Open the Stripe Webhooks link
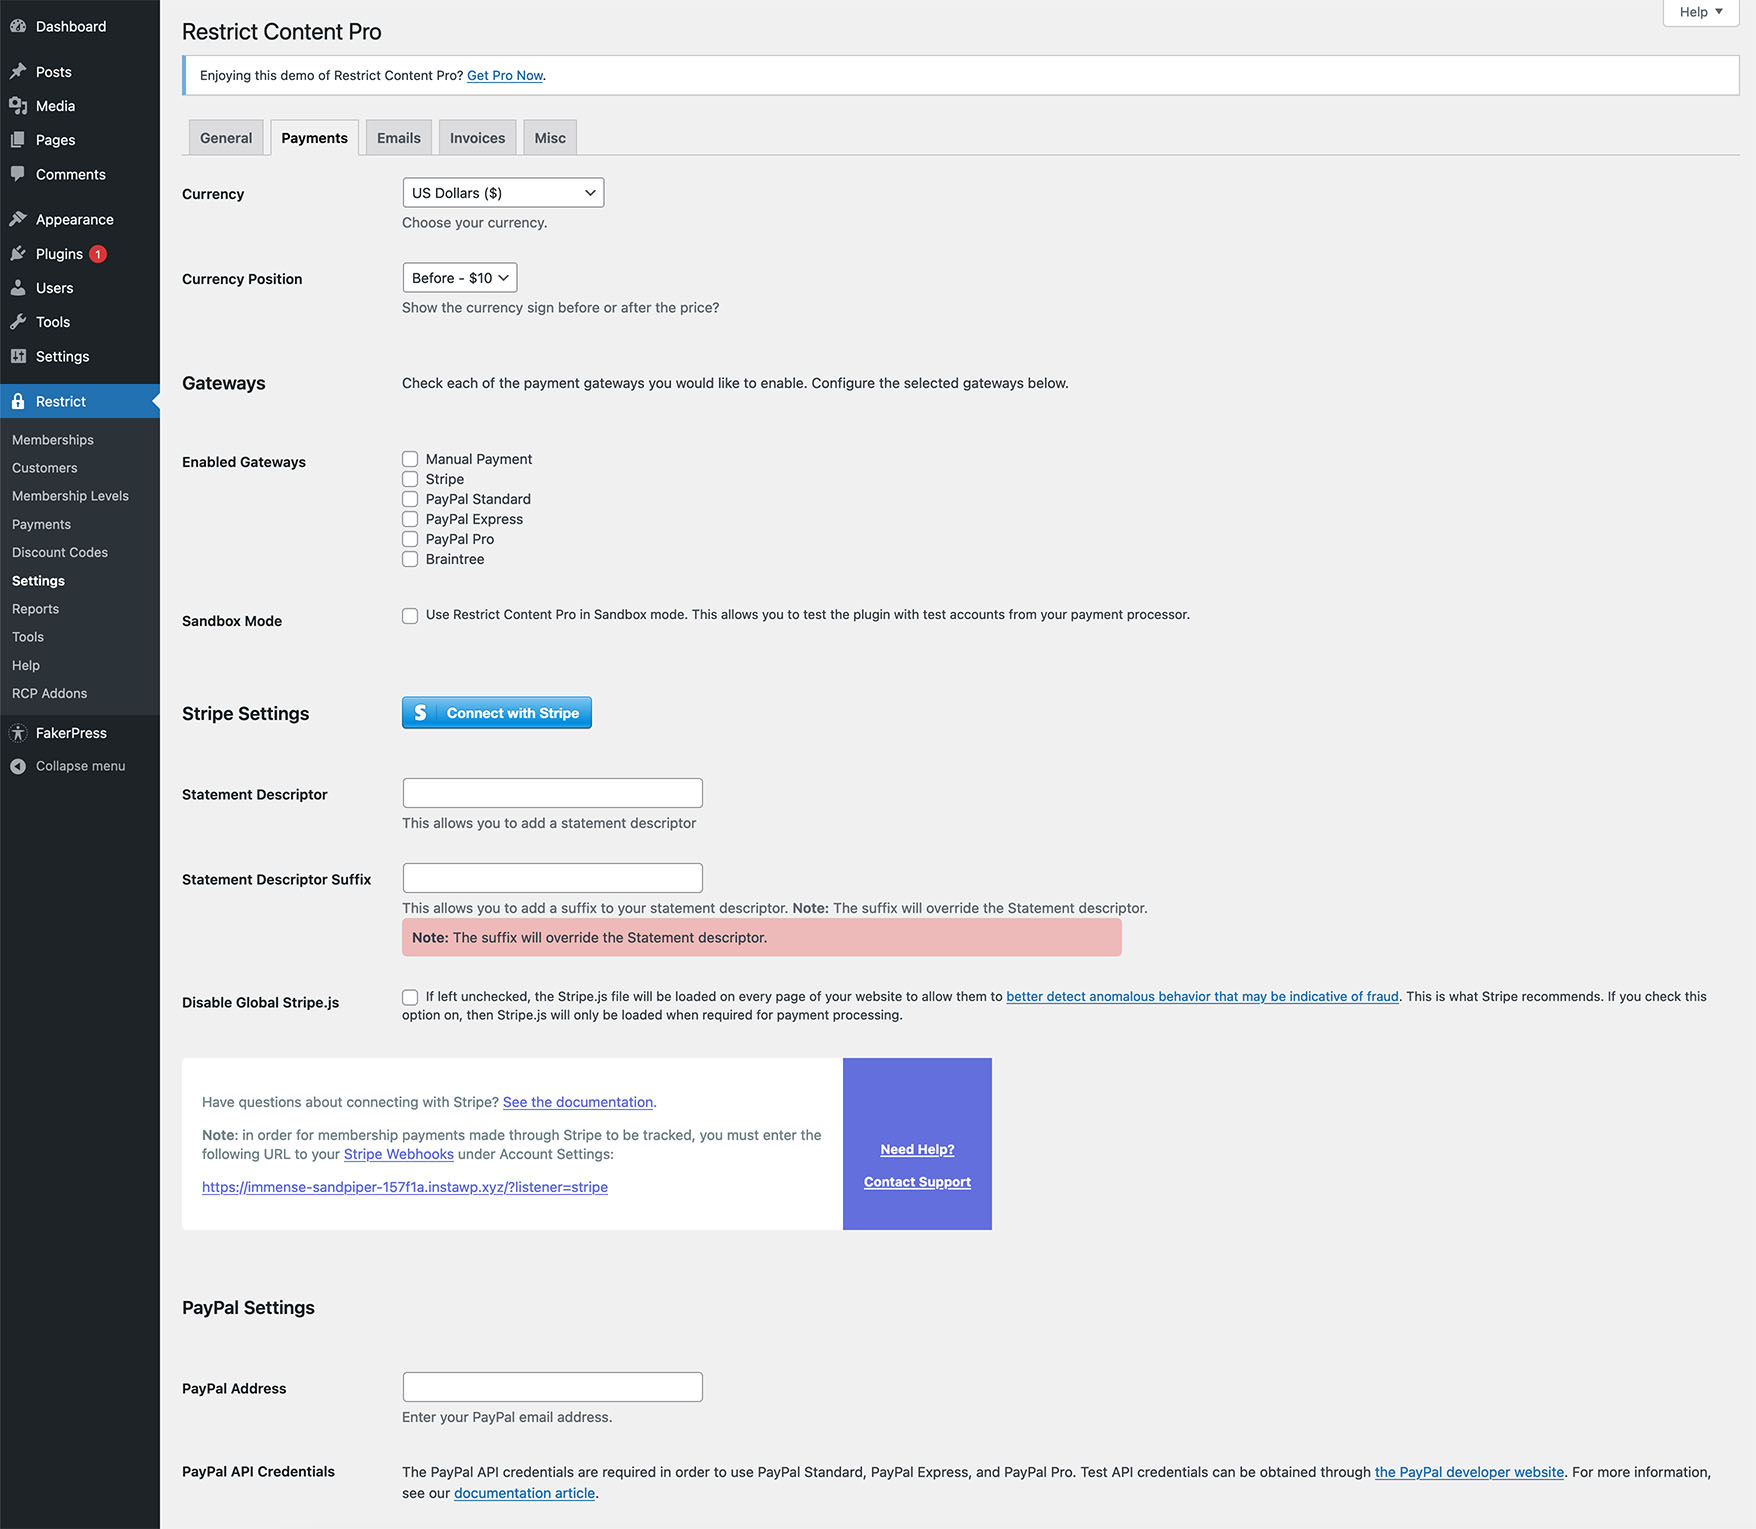Image resolution: width=1756 pixels, height=1529 pixels. tap(399, 1154)
